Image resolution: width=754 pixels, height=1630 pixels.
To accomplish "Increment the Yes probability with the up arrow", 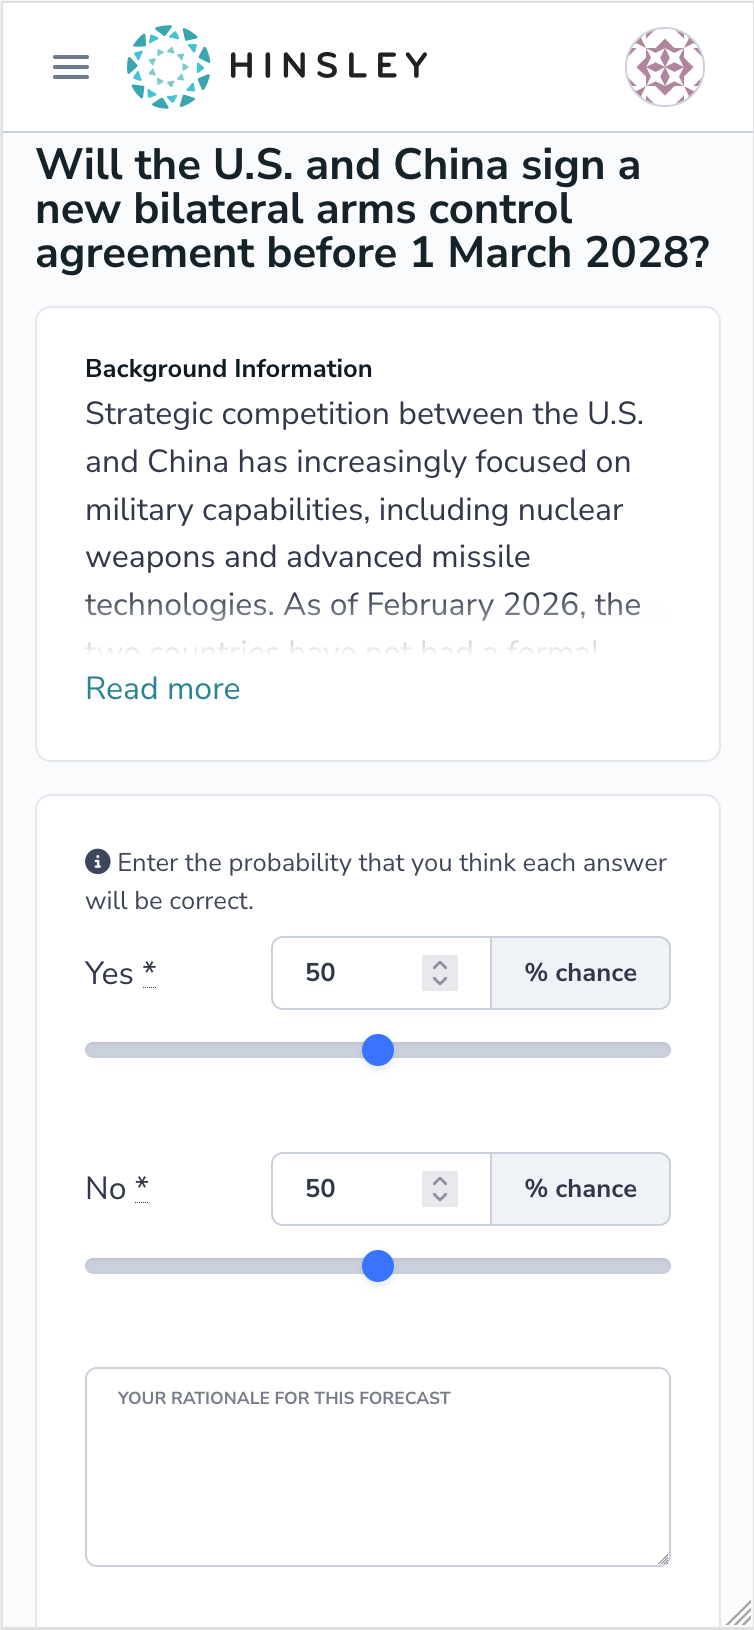I will (x=438, y=965).
